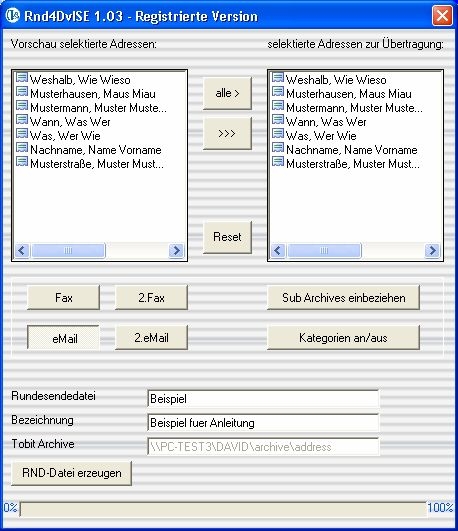Select the Mustermann entry icon in the preview list
This screenshot has width=458, height=531.
[22, 106]
